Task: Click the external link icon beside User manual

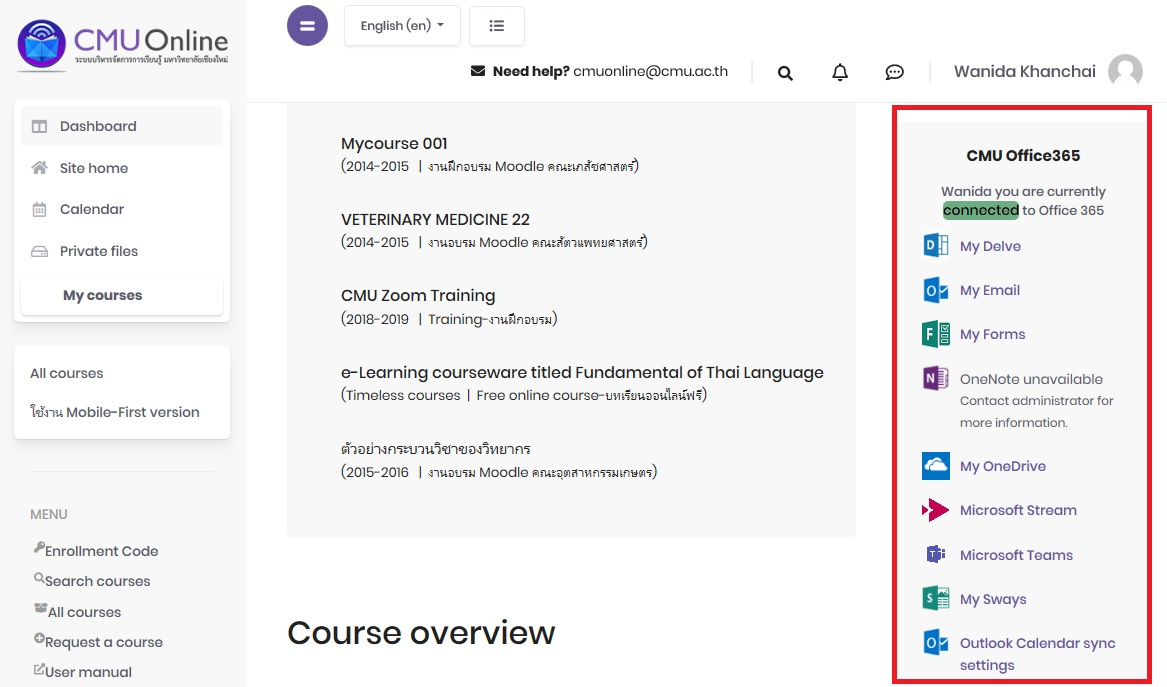Action: [39, 669]
